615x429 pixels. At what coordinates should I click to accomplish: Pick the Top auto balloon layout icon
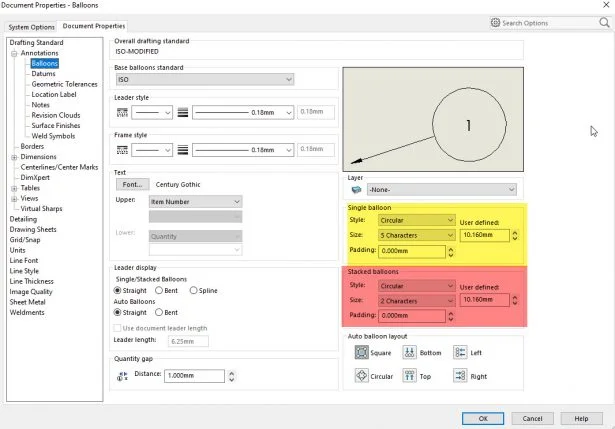pos(410,376)
